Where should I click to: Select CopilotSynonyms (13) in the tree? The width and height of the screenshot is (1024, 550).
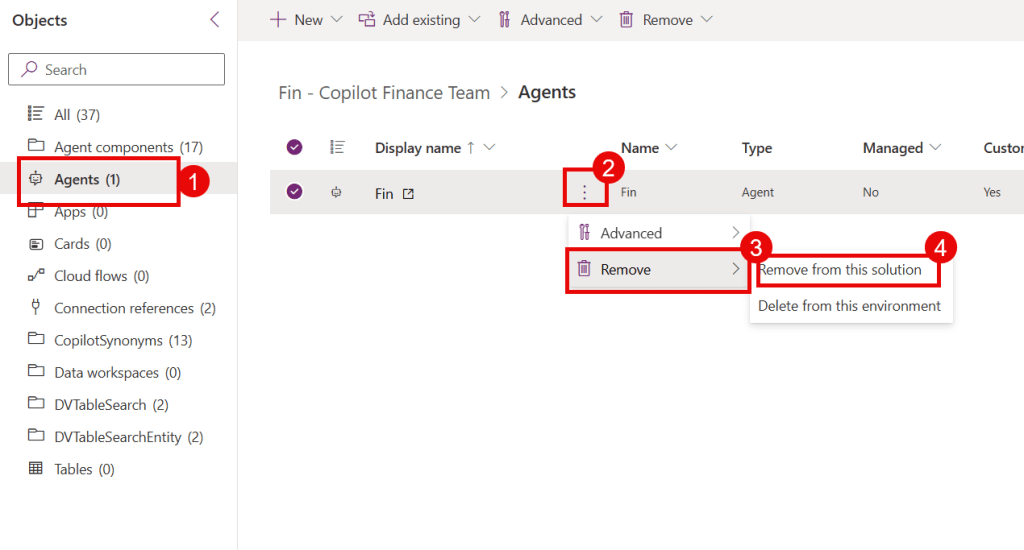[108, 340]
